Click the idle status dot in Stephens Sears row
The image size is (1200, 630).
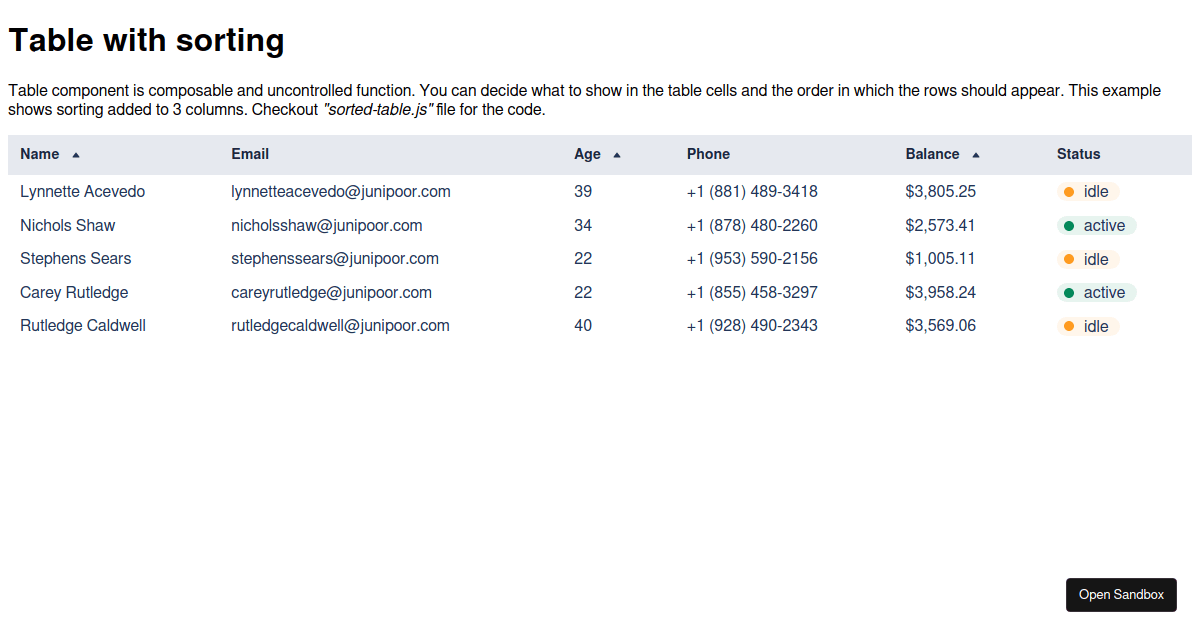(1067, 259)
